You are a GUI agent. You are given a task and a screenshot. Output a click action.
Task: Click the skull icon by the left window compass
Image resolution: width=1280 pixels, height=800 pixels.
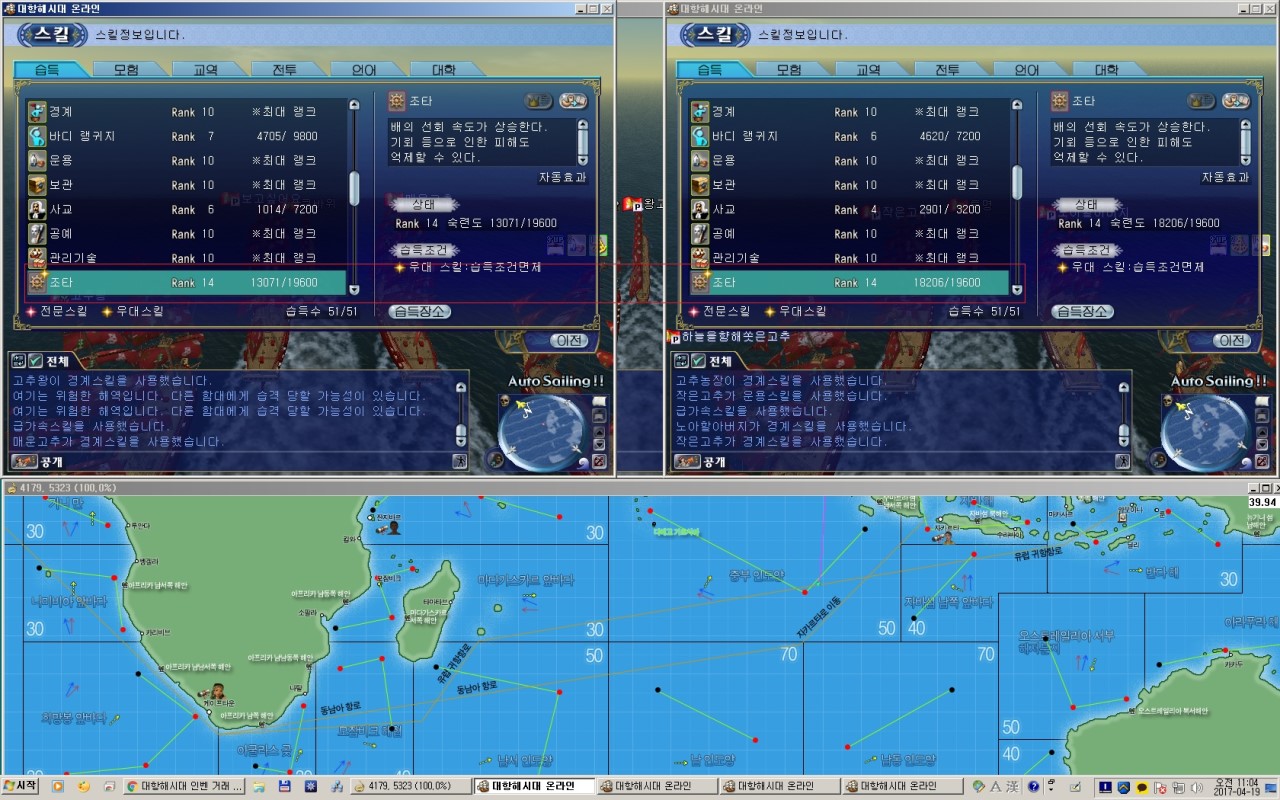[506, 402]
